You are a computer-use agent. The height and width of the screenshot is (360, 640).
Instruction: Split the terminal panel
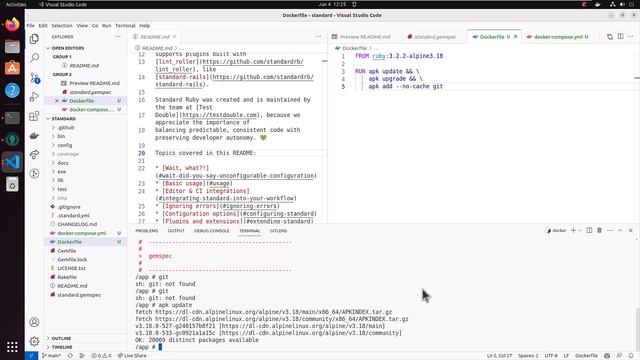(589, 231)
